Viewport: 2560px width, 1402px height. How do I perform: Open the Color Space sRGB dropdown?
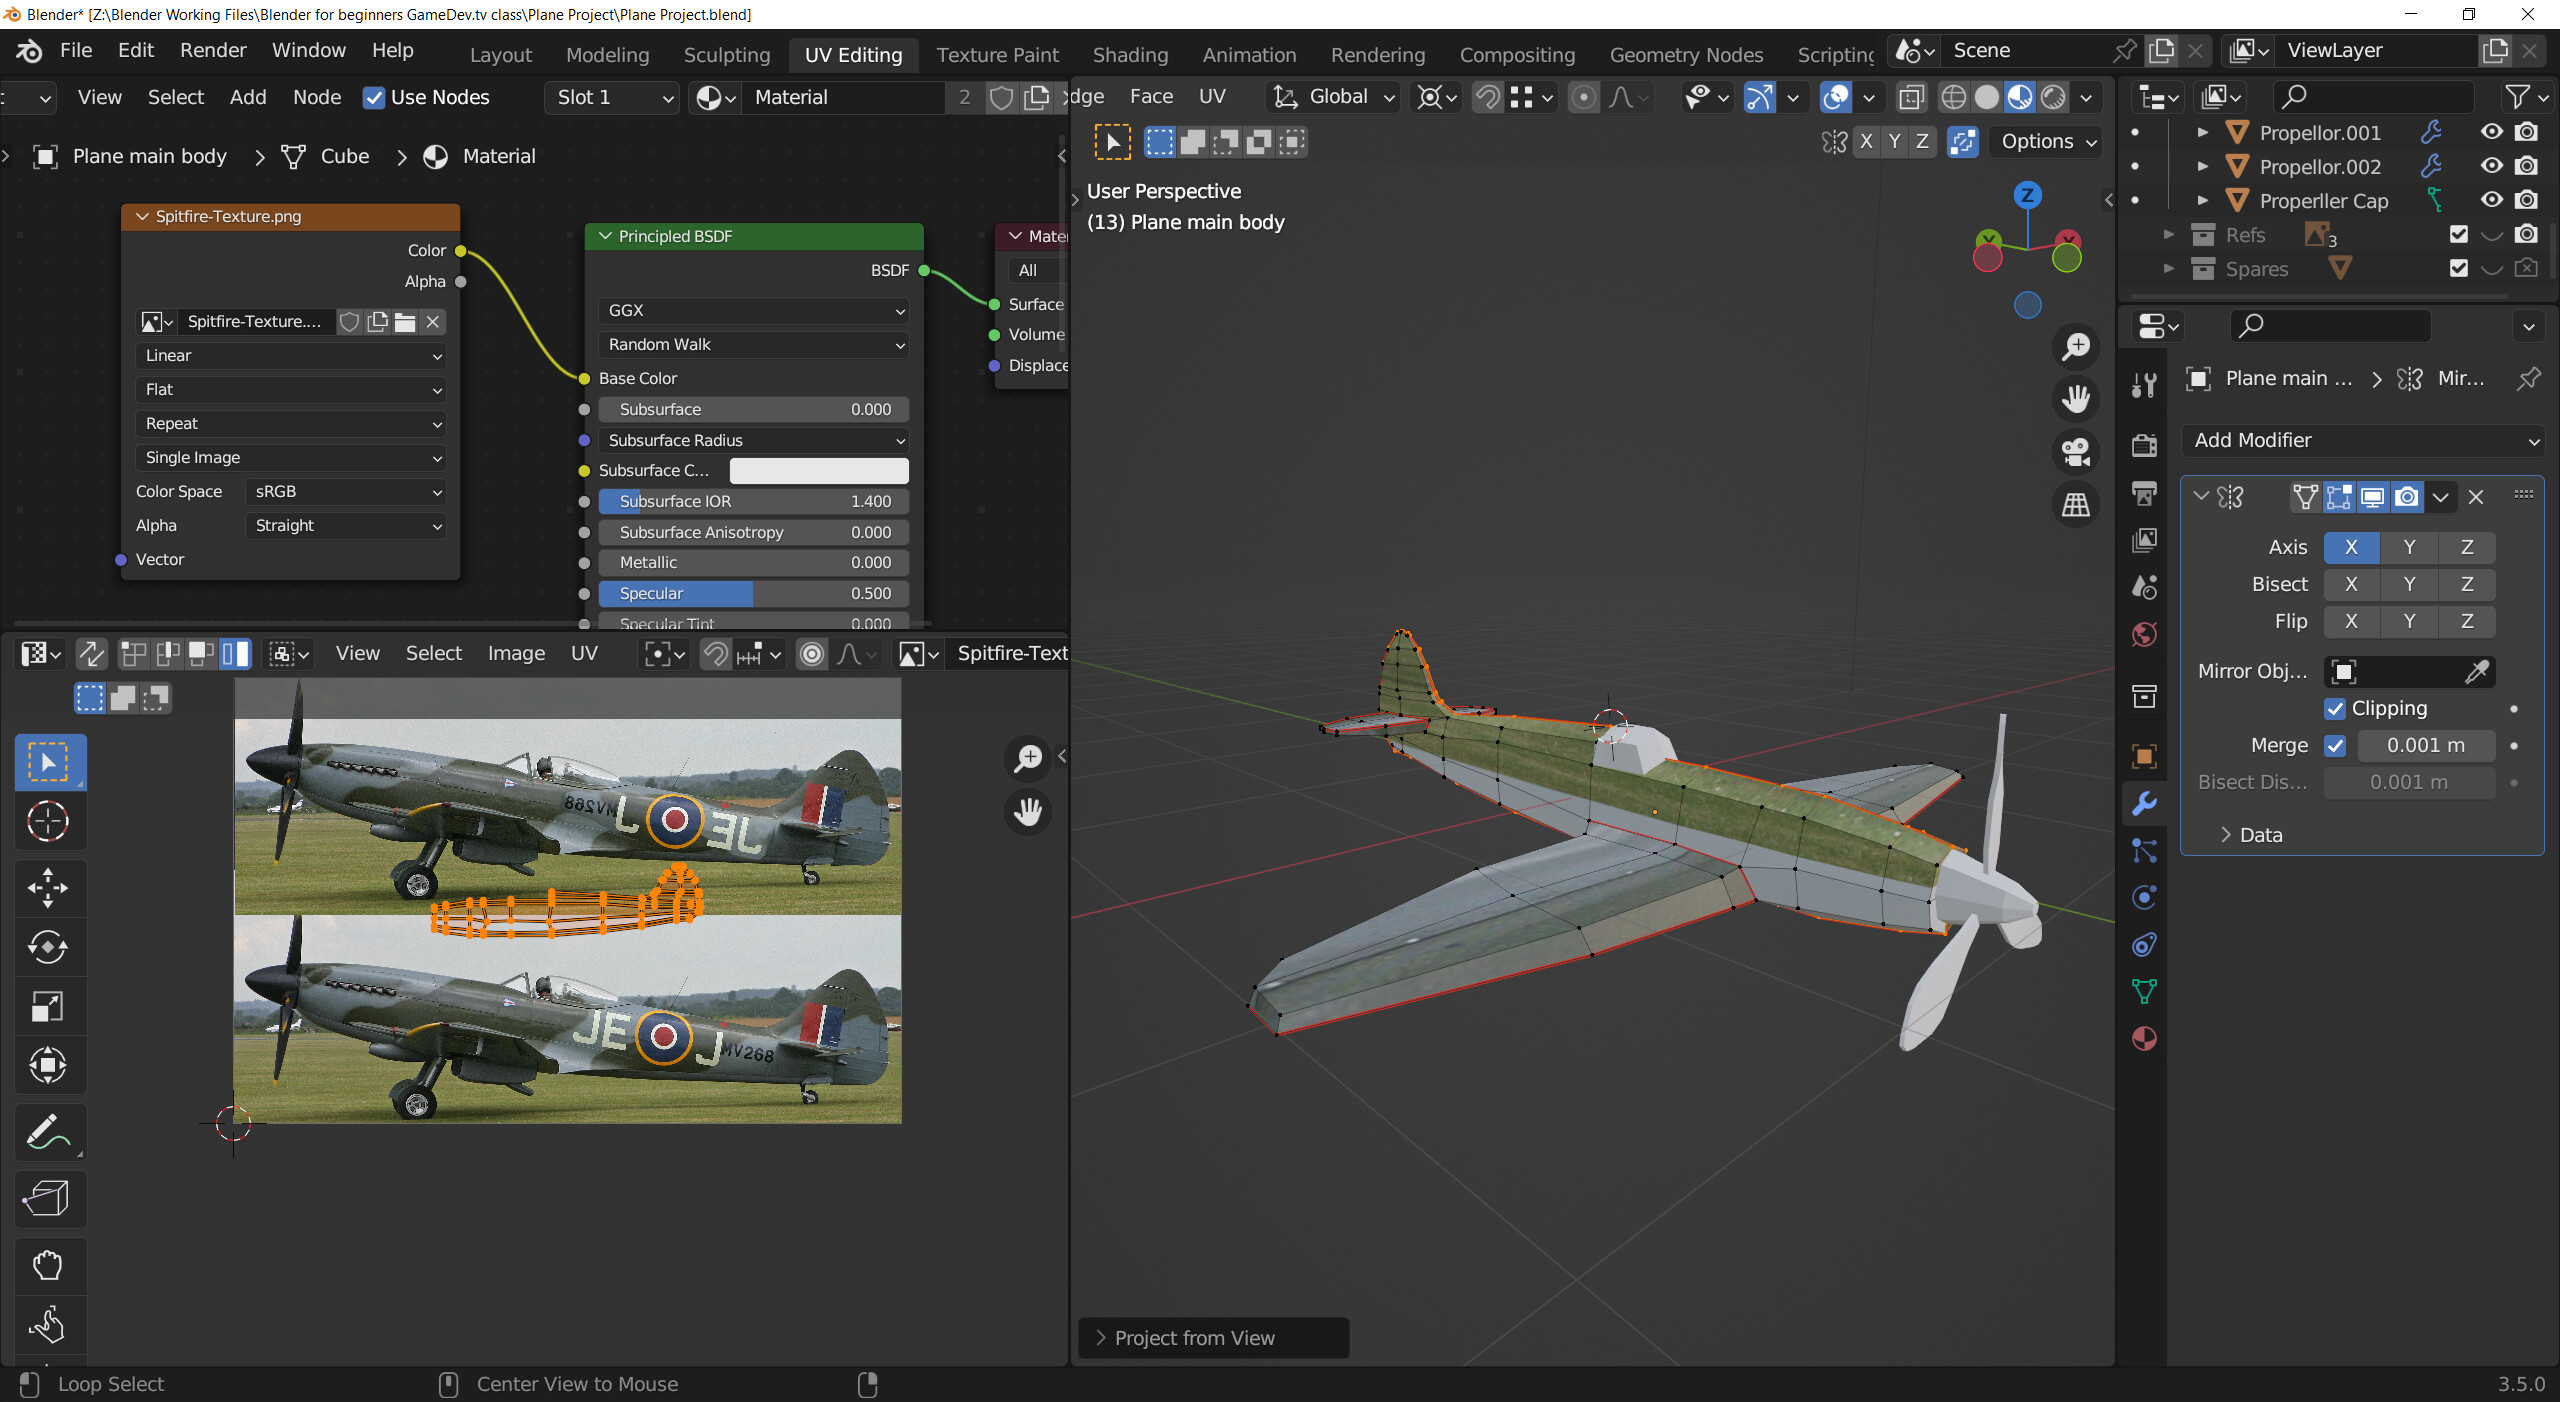tap(346, 491)
